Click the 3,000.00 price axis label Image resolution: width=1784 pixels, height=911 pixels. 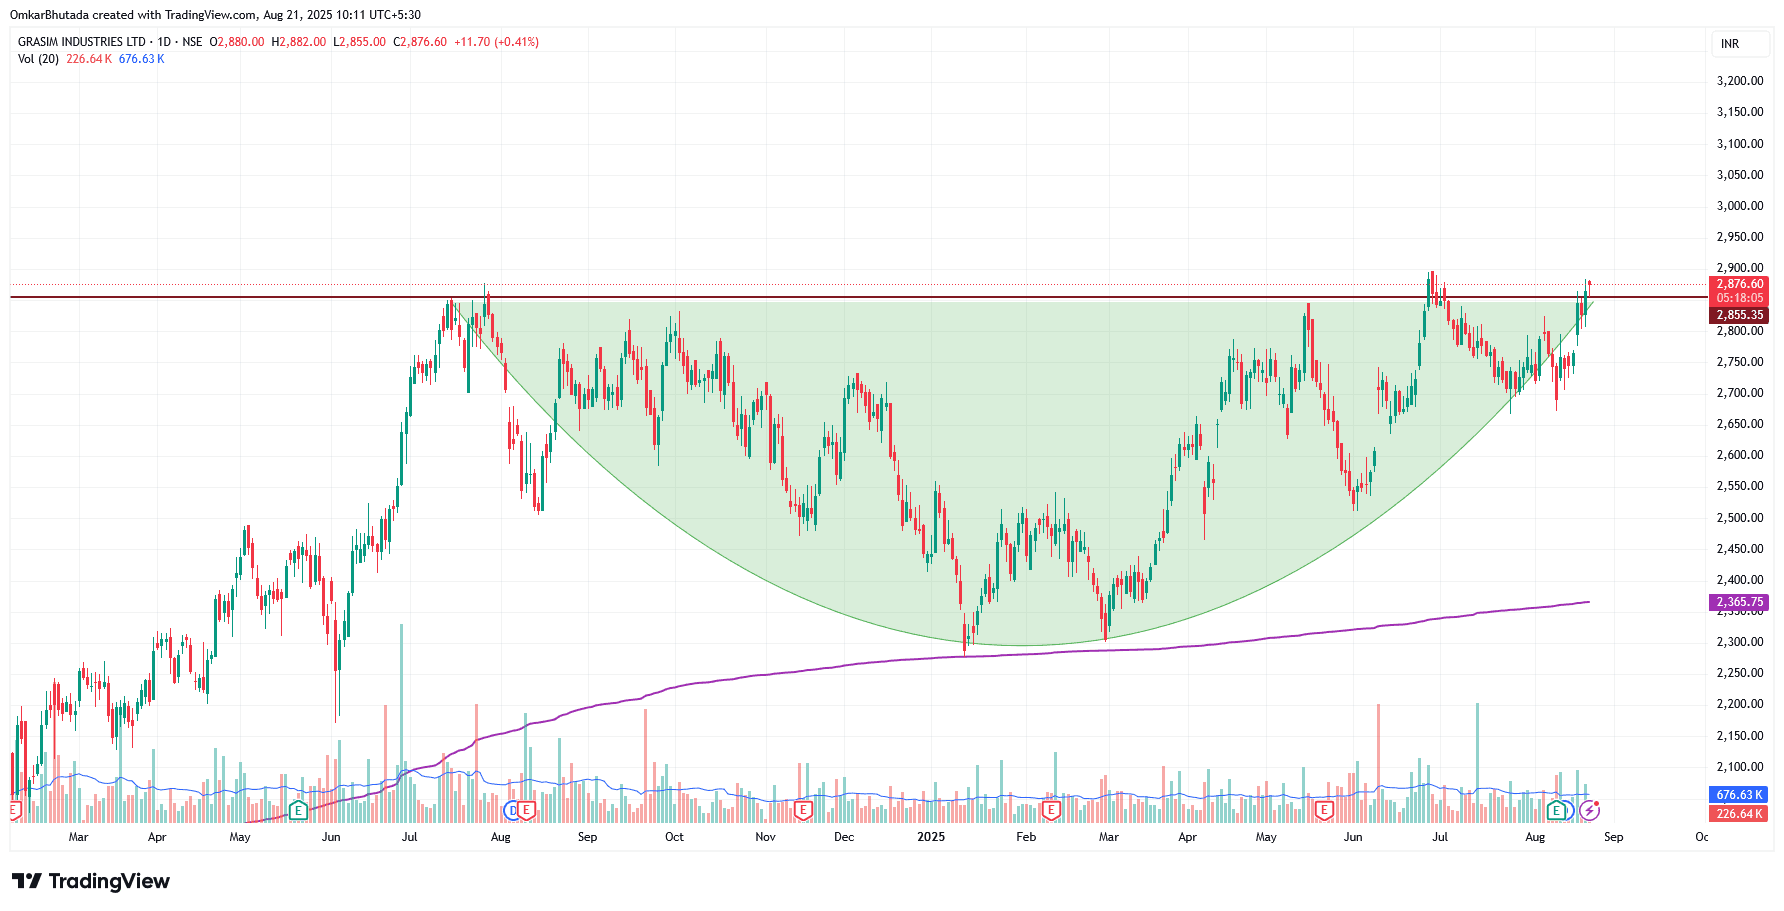point(1740,206)
